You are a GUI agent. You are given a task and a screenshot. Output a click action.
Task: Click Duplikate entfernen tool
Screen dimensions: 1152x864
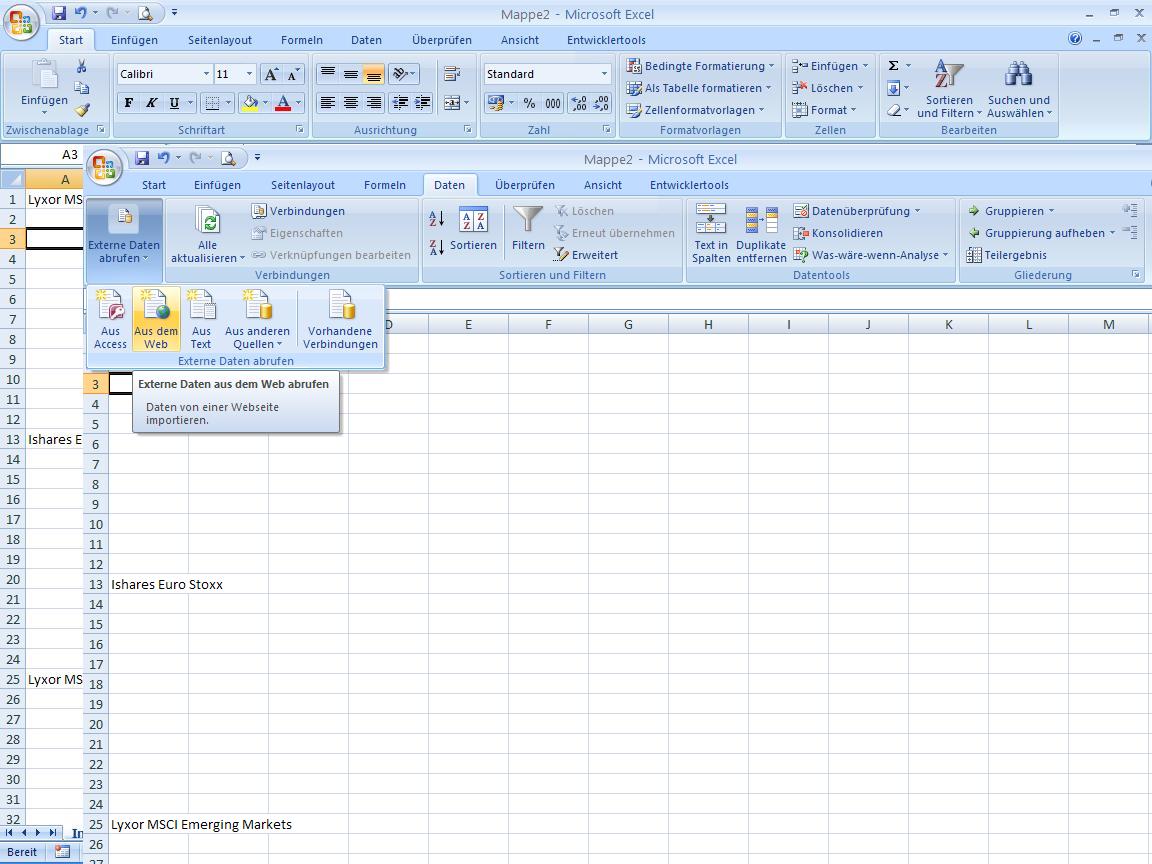(761, 234)
